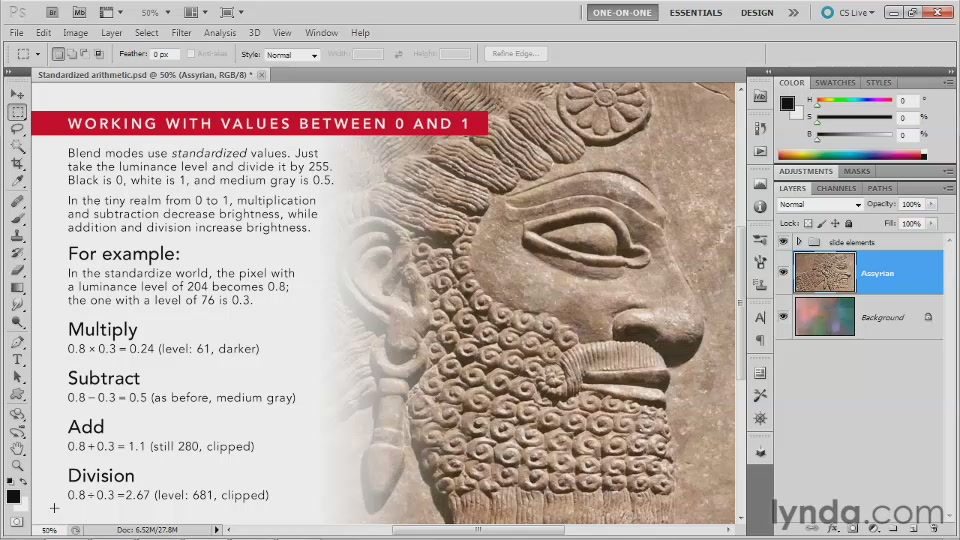Click the Feather input field
The height and width of the screenshot is (540, 960).
pos(165,54)
